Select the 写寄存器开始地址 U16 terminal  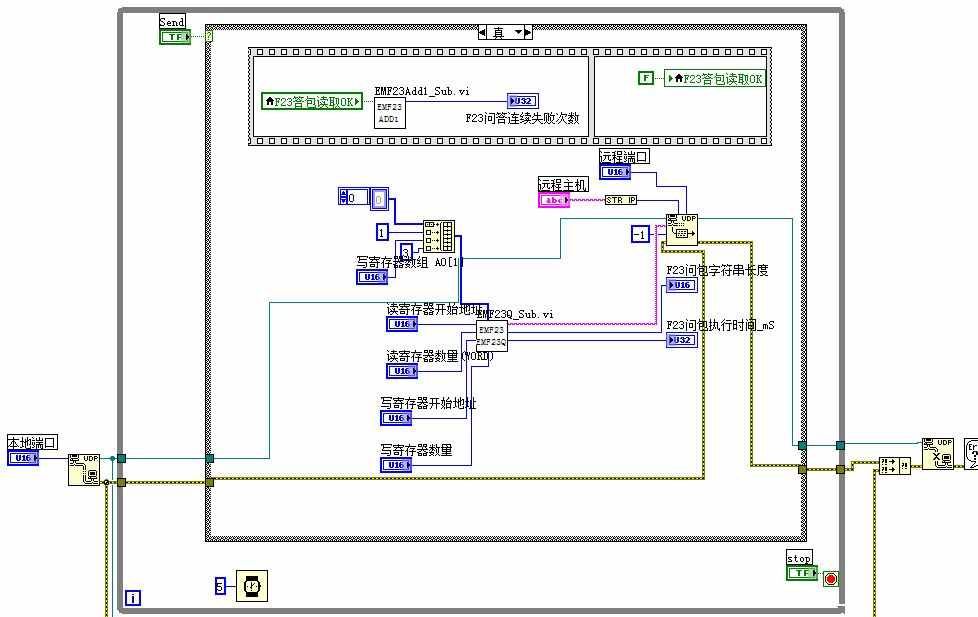point(396,418)
